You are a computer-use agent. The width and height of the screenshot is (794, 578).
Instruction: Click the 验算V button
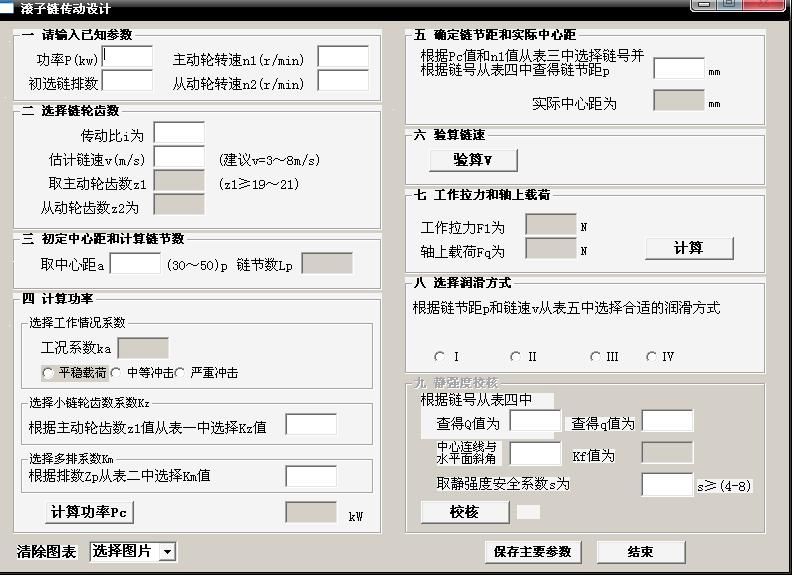click(473, 160)
